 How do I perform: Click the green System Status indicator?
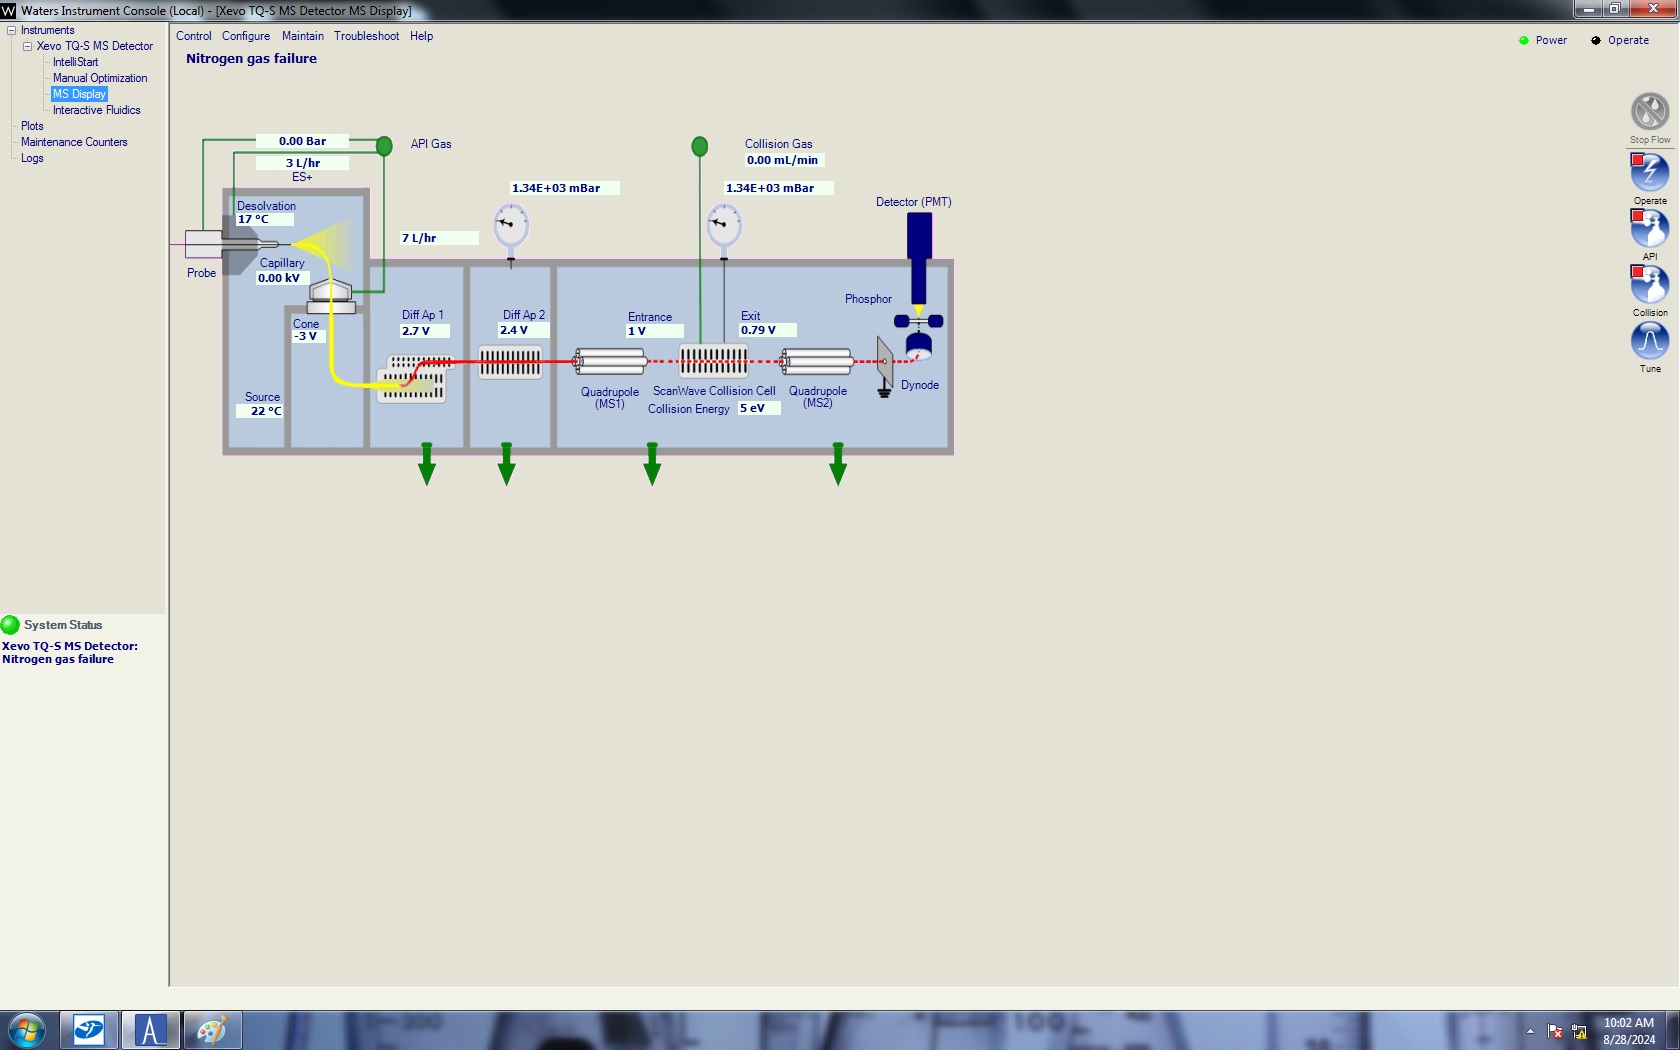pos(10,625)
